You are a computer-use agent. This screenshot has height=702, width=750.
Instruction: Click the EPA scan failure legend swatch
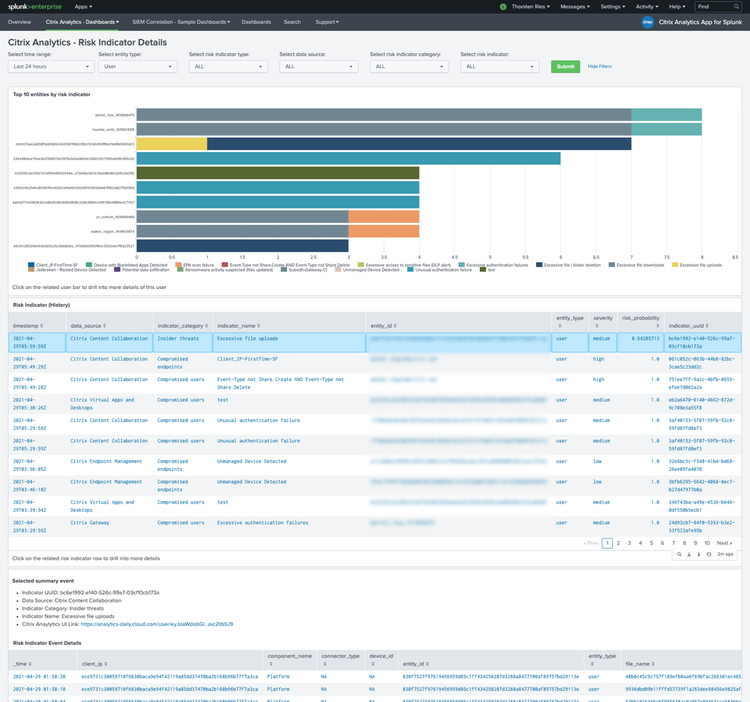tap(178, 264)
